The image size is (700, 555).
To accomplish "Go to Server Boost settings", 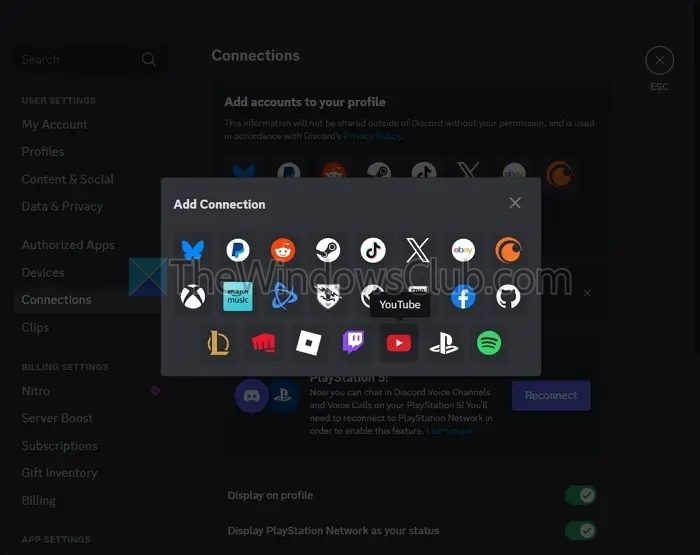I will point(57,418).
